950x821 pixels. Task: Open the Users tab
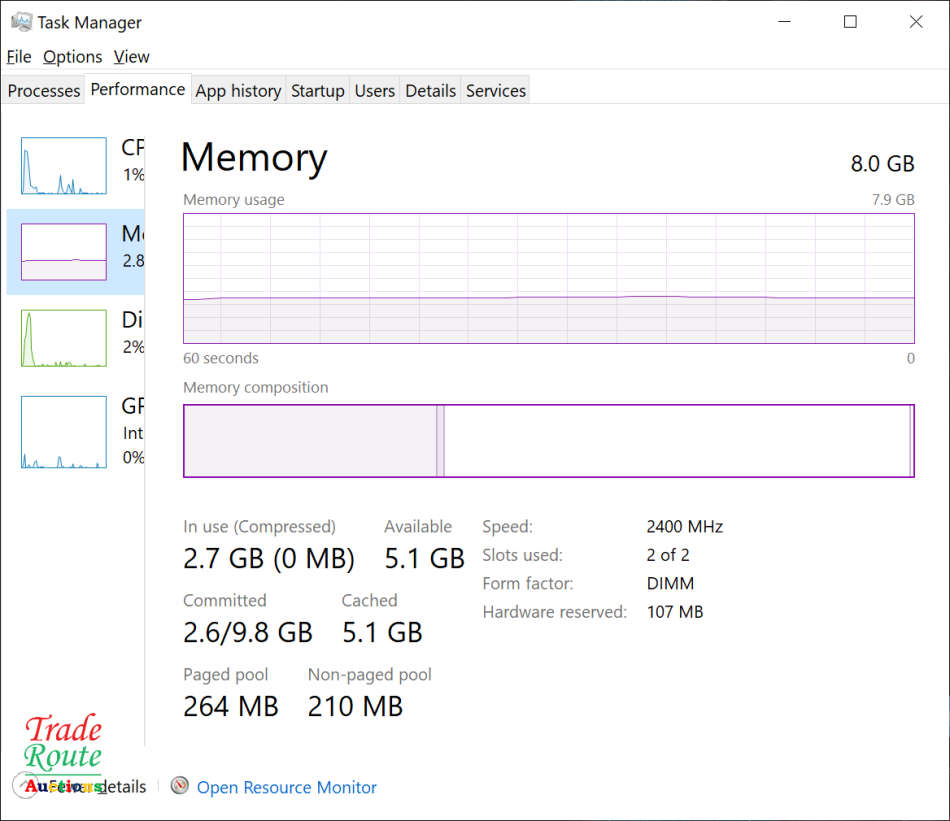click(x=374, y=91)
